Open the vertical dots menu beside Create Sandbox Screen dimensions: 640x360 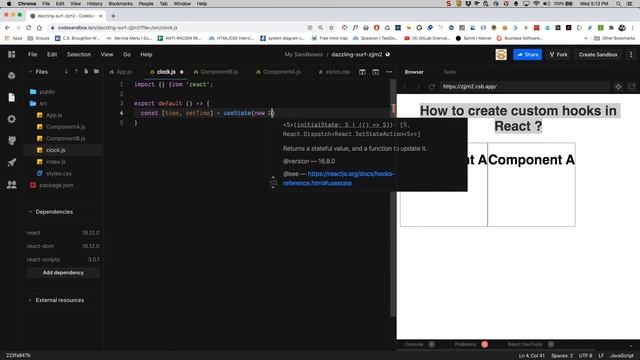tap(631, 54)
